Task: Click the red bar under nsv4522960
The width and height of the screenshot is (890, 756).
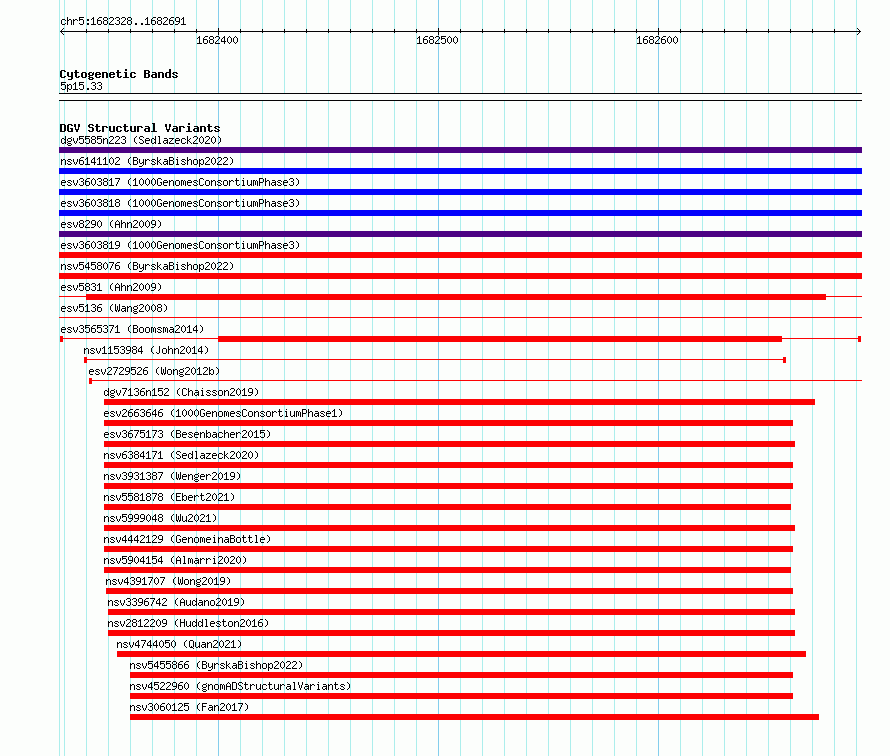Action: [x=461, y=696]
